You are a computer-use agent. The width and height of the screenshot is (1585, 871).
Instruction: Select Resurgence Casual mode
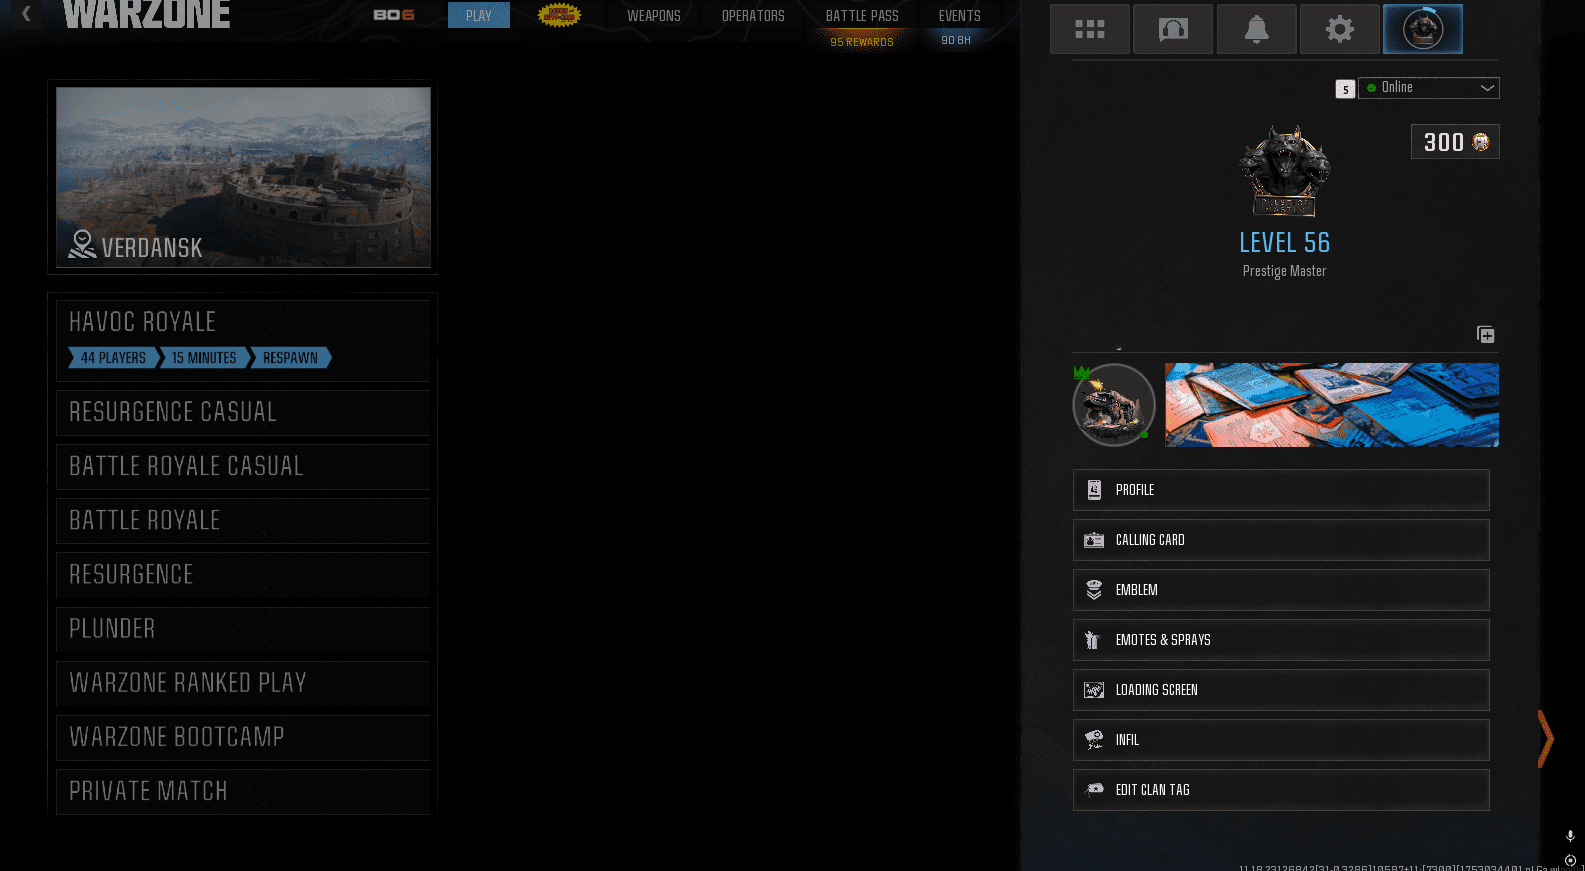(243, 412)
